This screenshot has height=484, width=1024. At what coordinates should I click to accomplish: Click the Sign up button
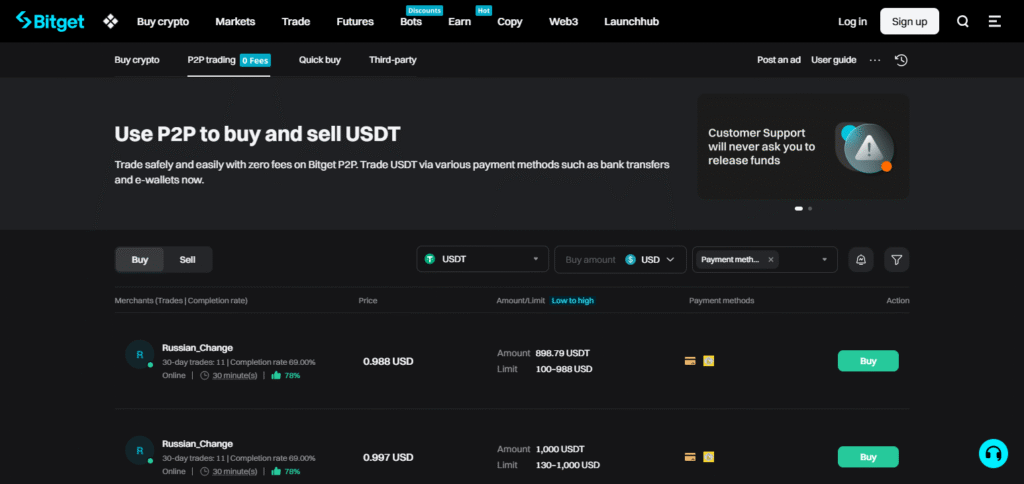(x=909, y=22)
